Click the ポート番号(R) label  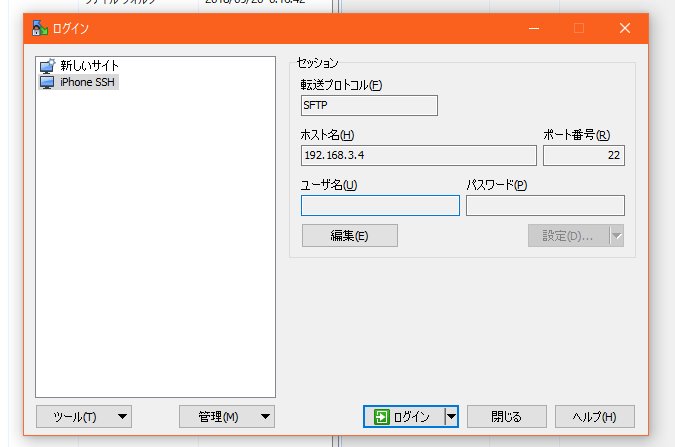pos(576,135)
